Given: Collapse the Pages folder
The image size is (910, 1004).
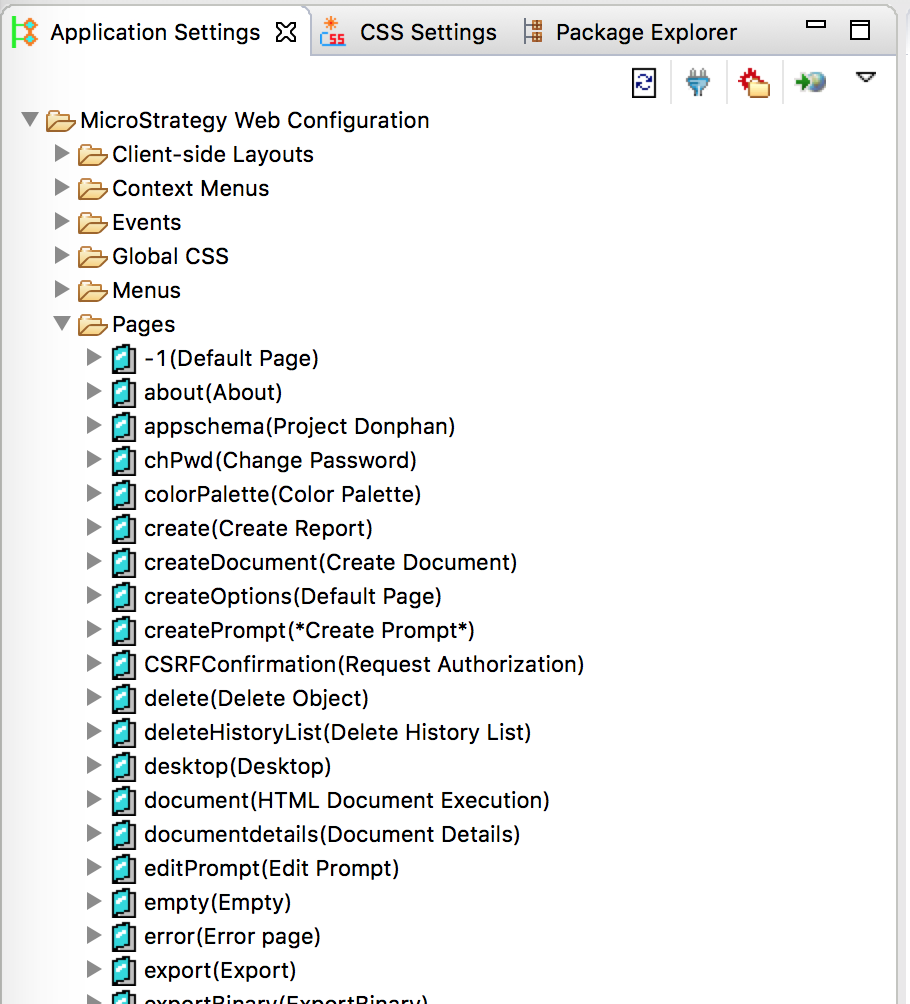Looking at the screenshot, I should click(x=62, y=324).
